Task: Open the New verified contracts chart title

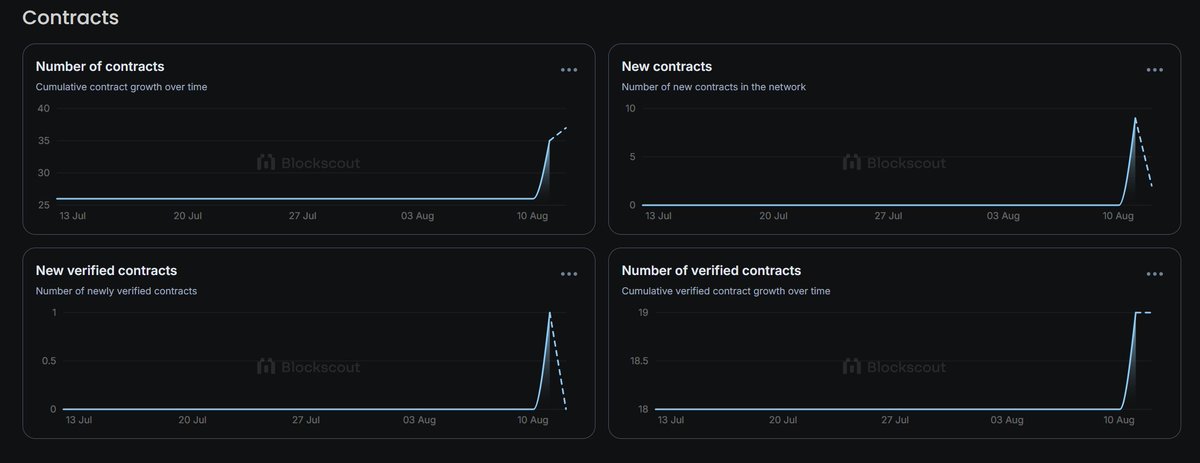Action: click(x=106, y=271)
